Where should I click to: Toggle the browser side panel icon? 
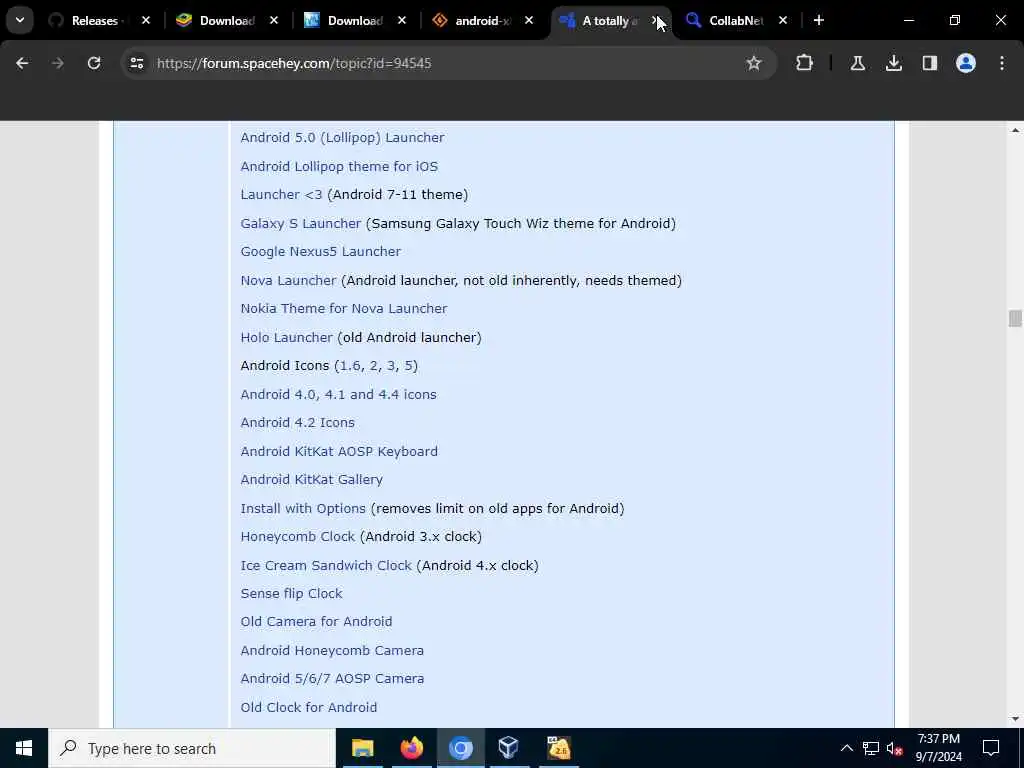coord(930,63)
